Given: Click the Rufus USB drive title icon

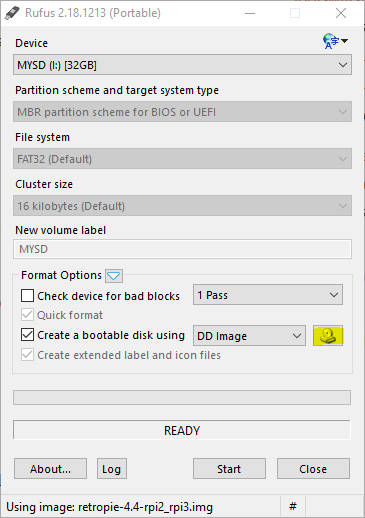Looking at the screenshot, I should [x=12, y=13].
